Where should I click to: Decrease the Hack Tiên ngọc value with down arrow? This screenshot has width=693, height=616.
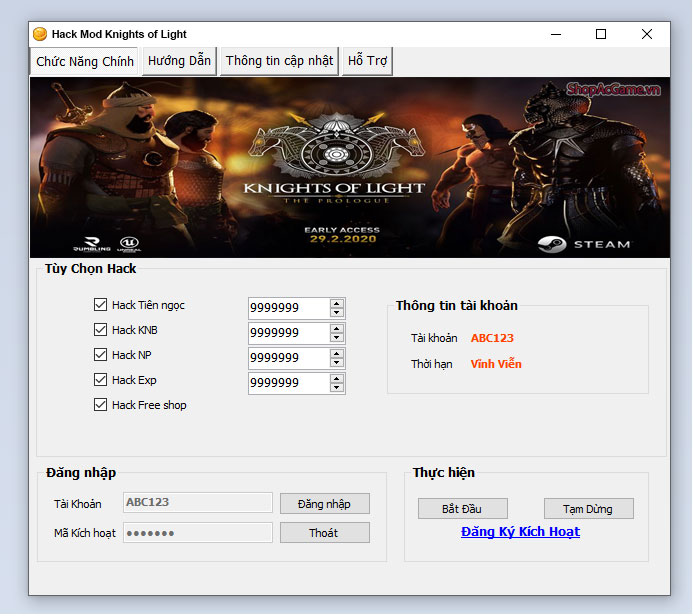coord(337,312)
